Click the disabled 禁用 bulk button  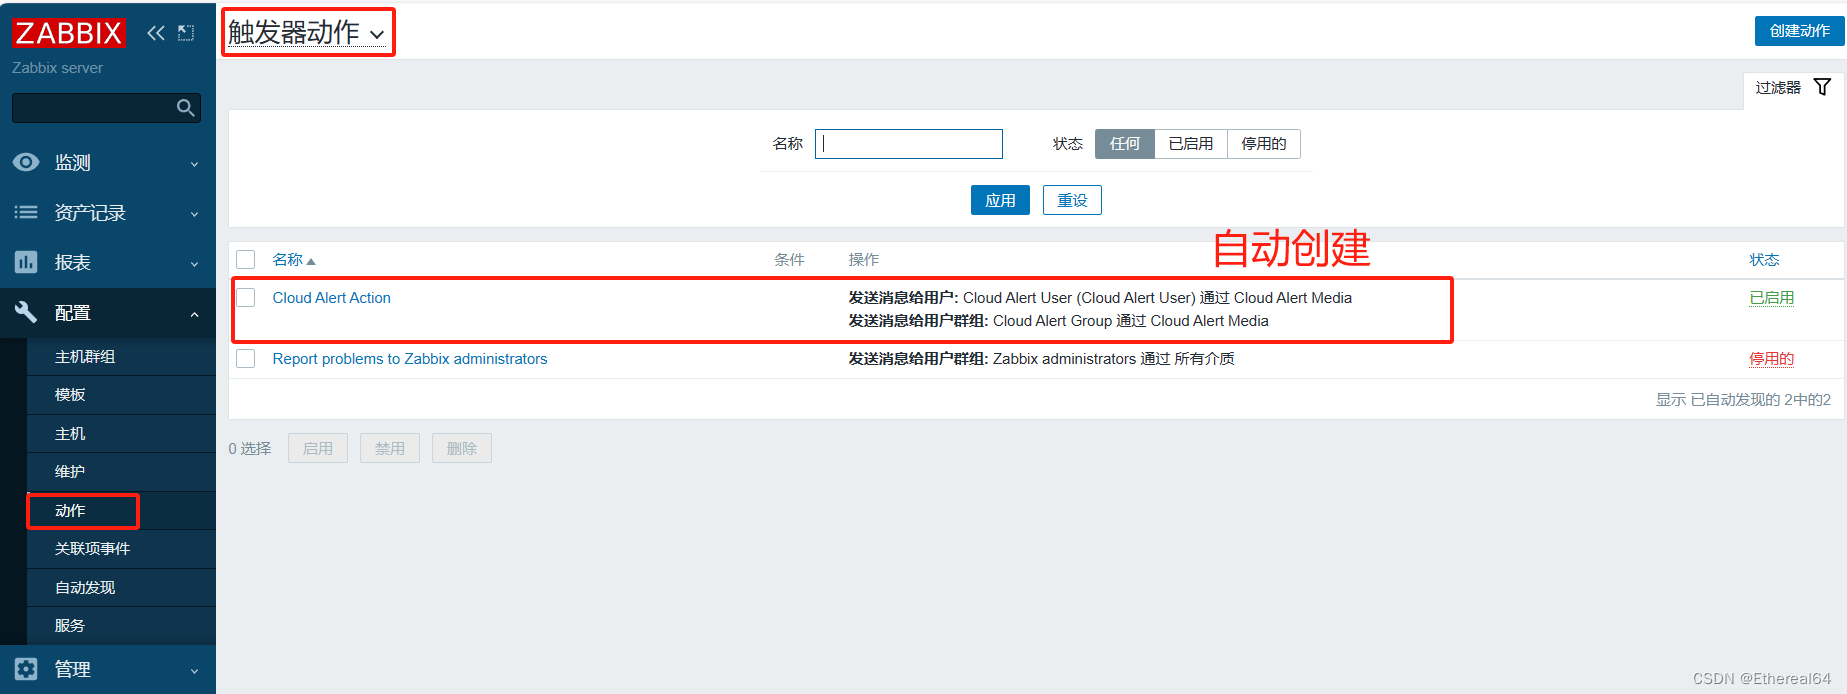[x=390, y=448]
